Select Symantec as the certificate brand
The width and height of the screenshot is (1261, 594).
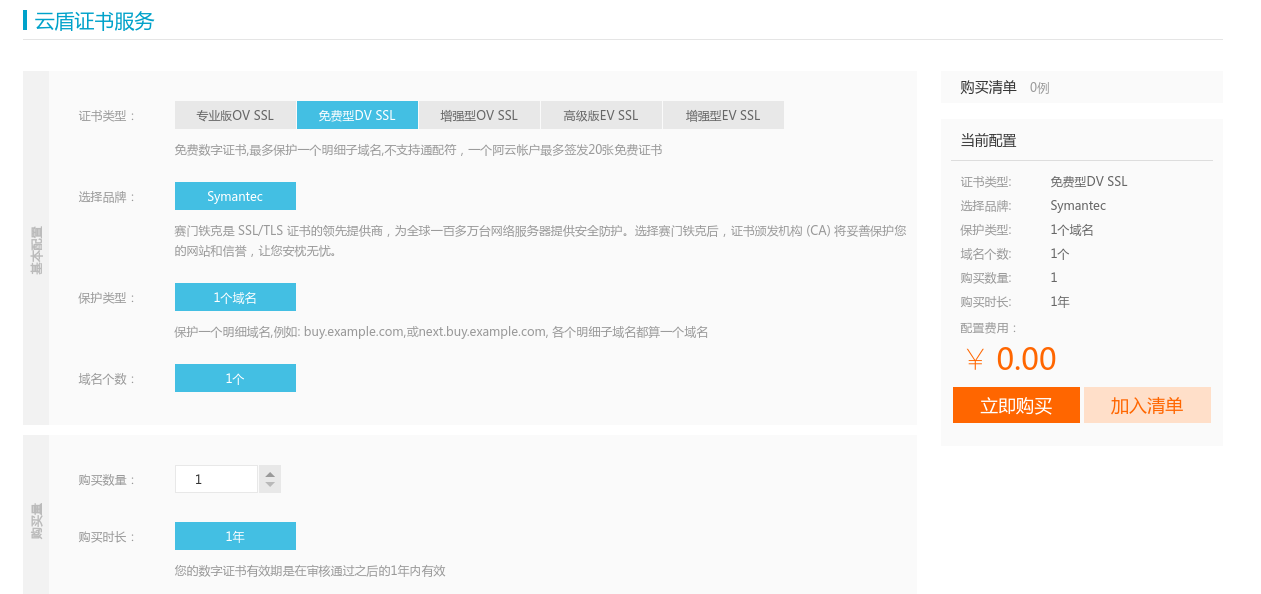point(235,195)
